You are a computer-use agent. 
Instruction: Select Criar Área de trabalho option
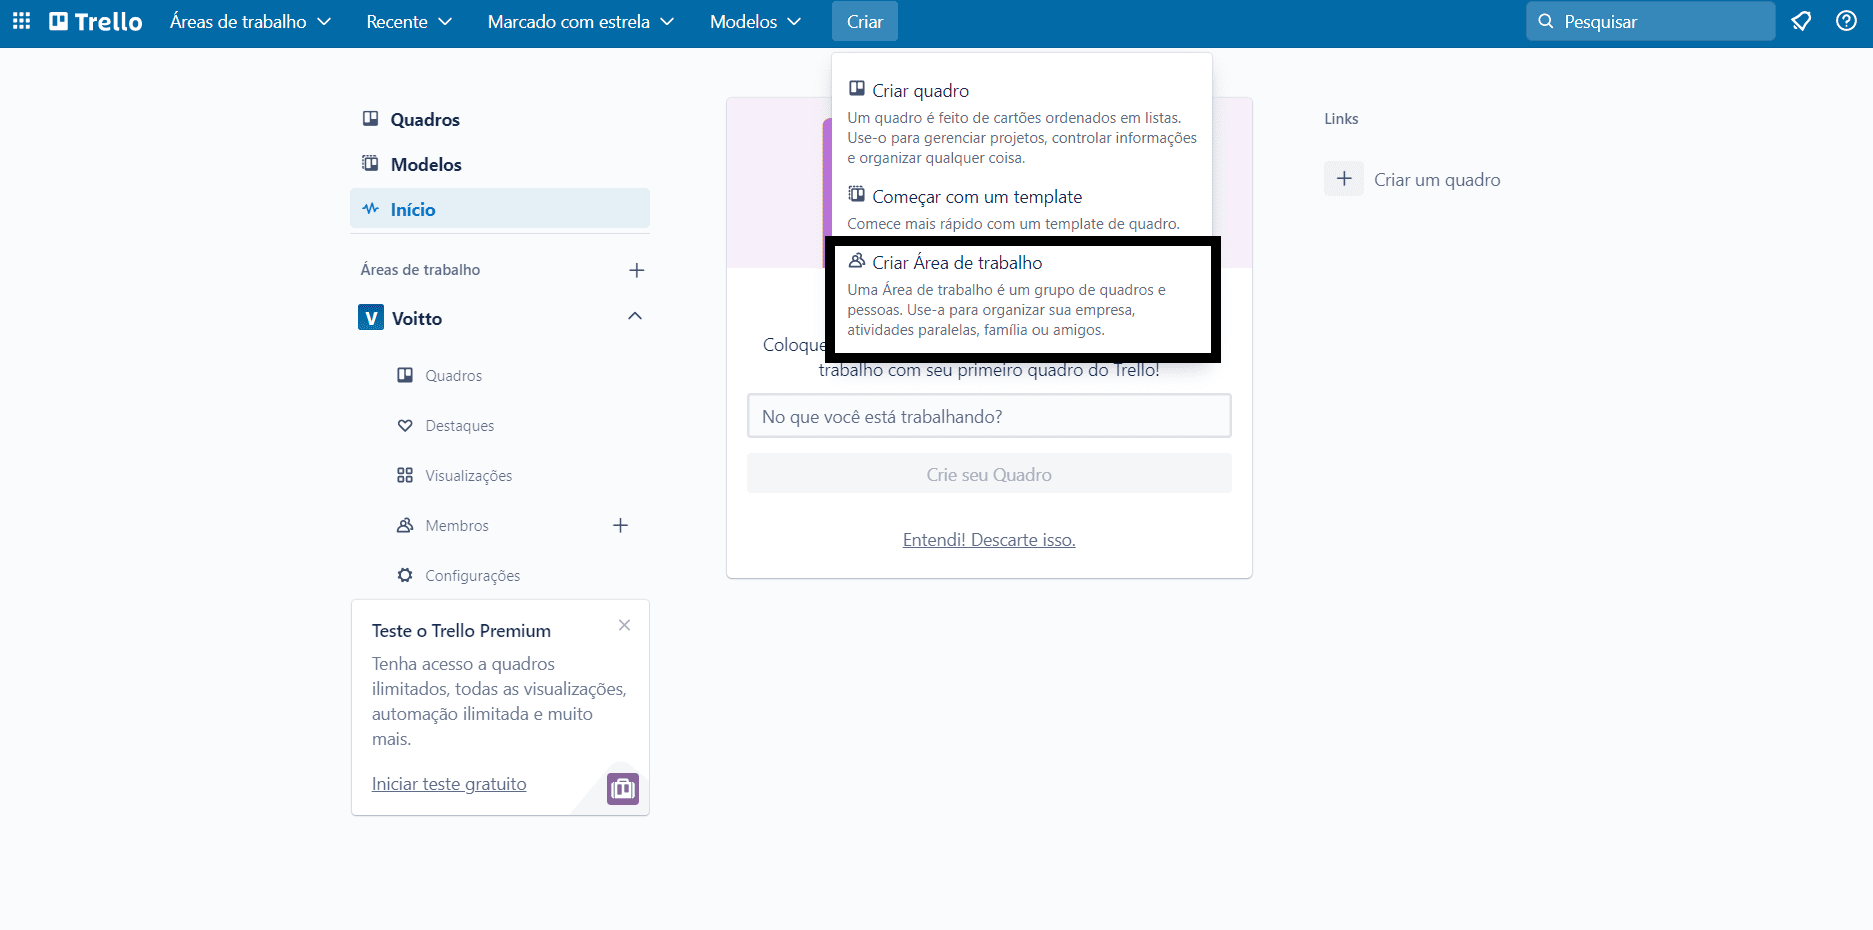pos(1022,295)
